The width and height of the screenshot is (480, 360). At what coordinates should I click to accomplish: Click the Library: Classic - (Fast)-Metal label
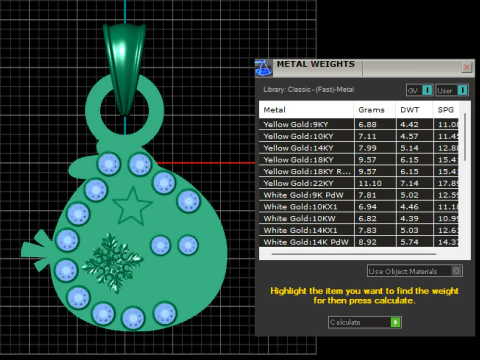(308, 89)
